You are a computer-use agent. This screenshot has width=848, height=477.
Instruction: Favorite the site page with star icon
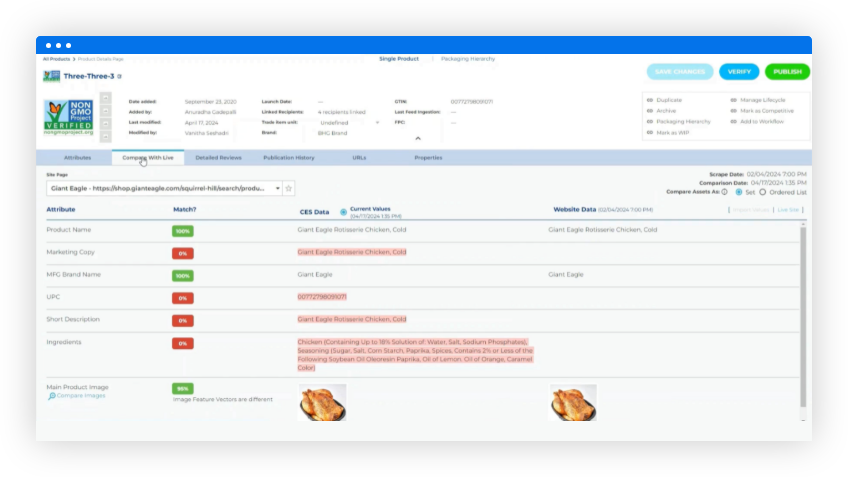click(289, 188)
